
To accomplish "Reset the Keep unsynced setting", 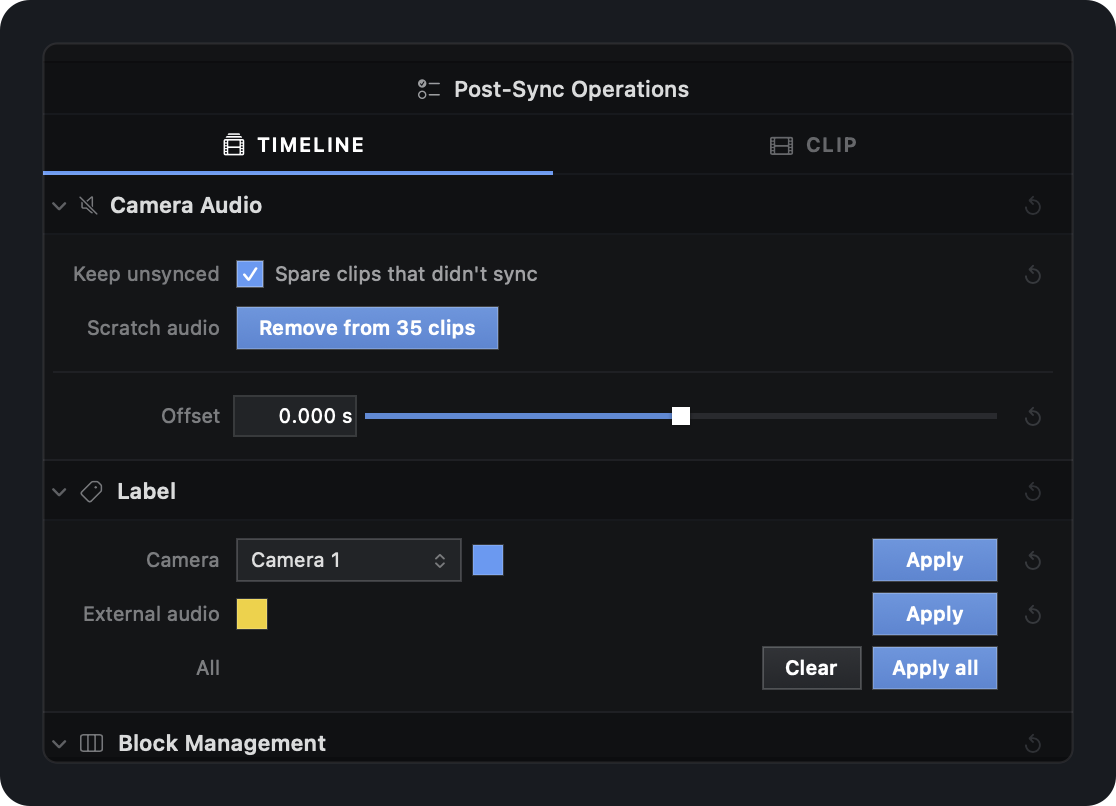I will coord(1033,274).
